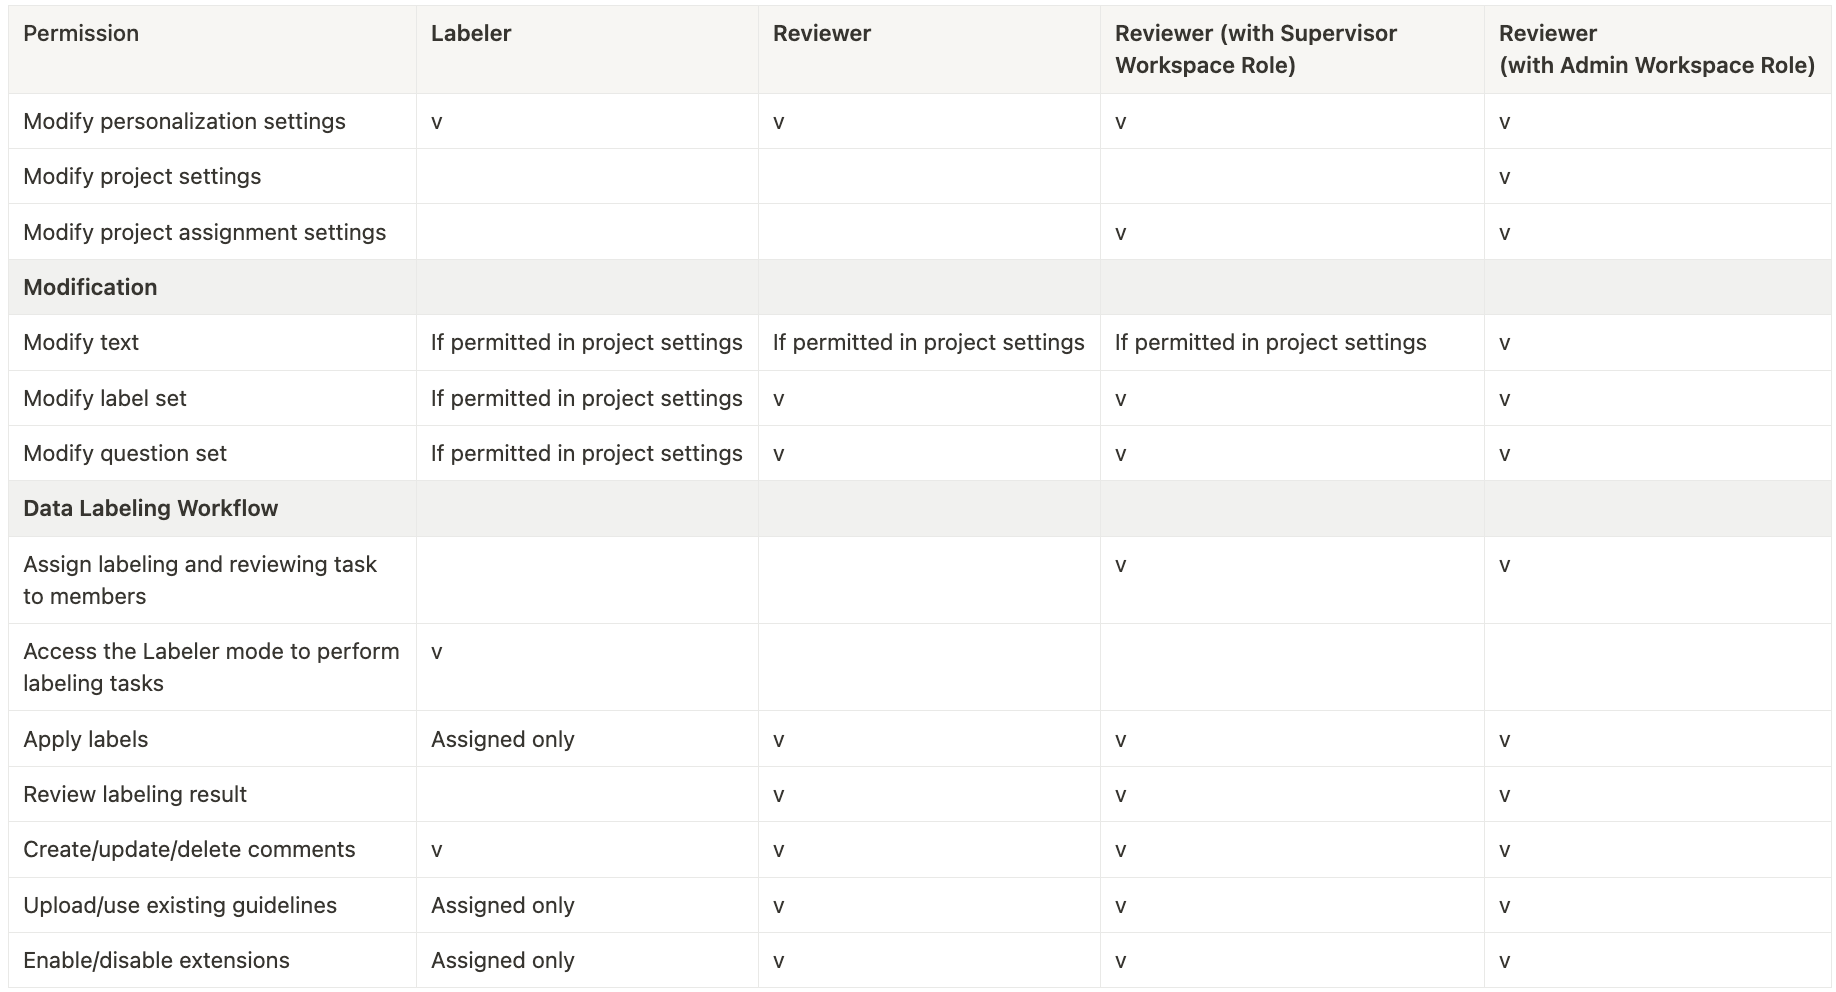
Task: Click Admin checkmark for Enable/disable extensions
Action: [1505, 961]
